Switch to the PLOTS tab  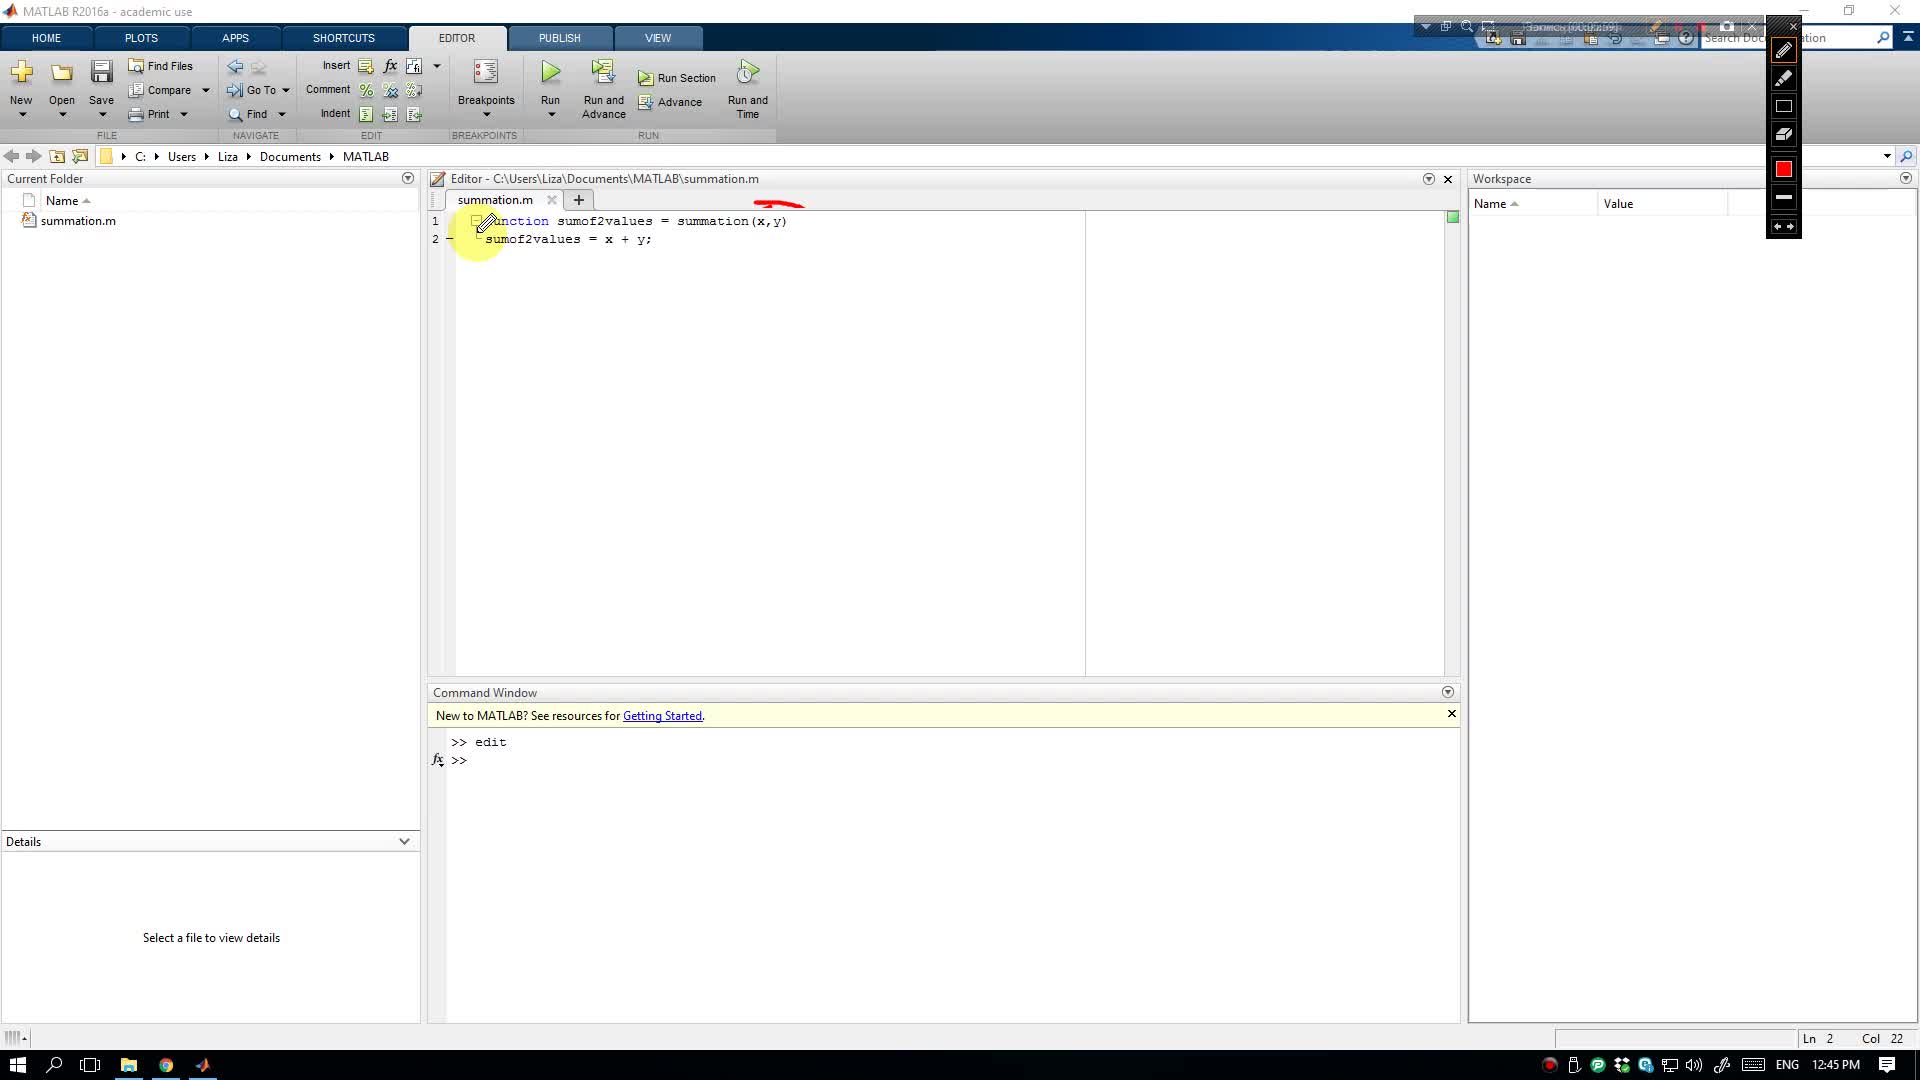(141, 38)
